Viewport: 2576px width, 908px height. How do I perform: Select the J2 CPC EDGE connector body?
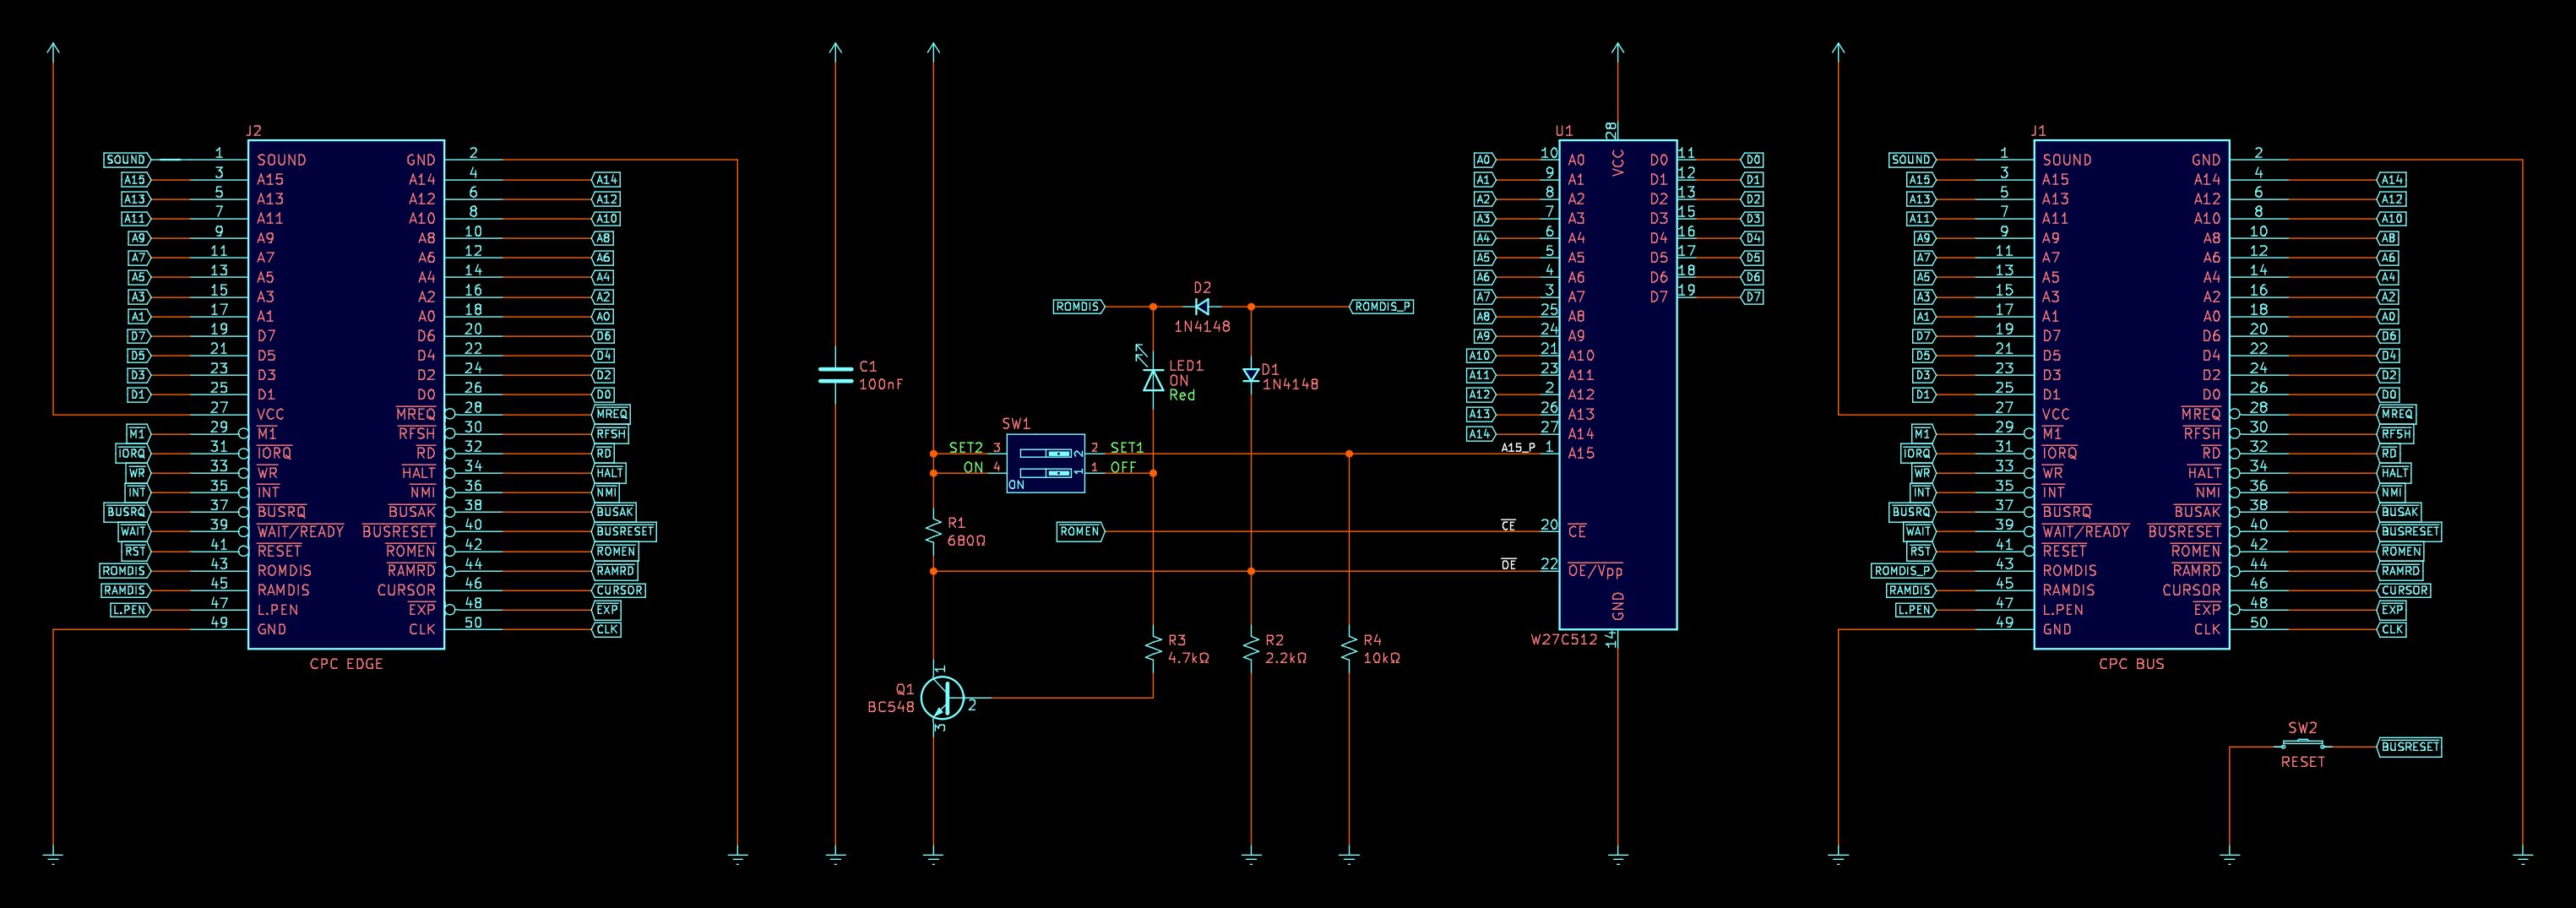click(x=346, y=394)
